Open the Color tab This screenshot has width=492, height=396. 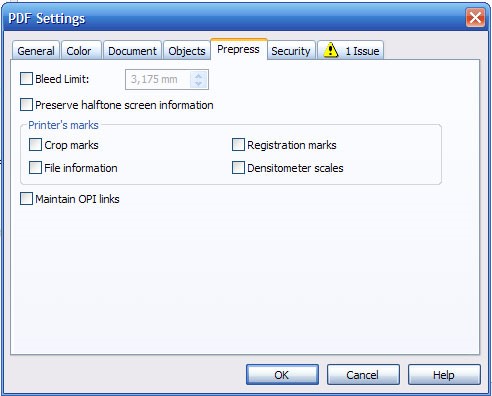point(79,51)
